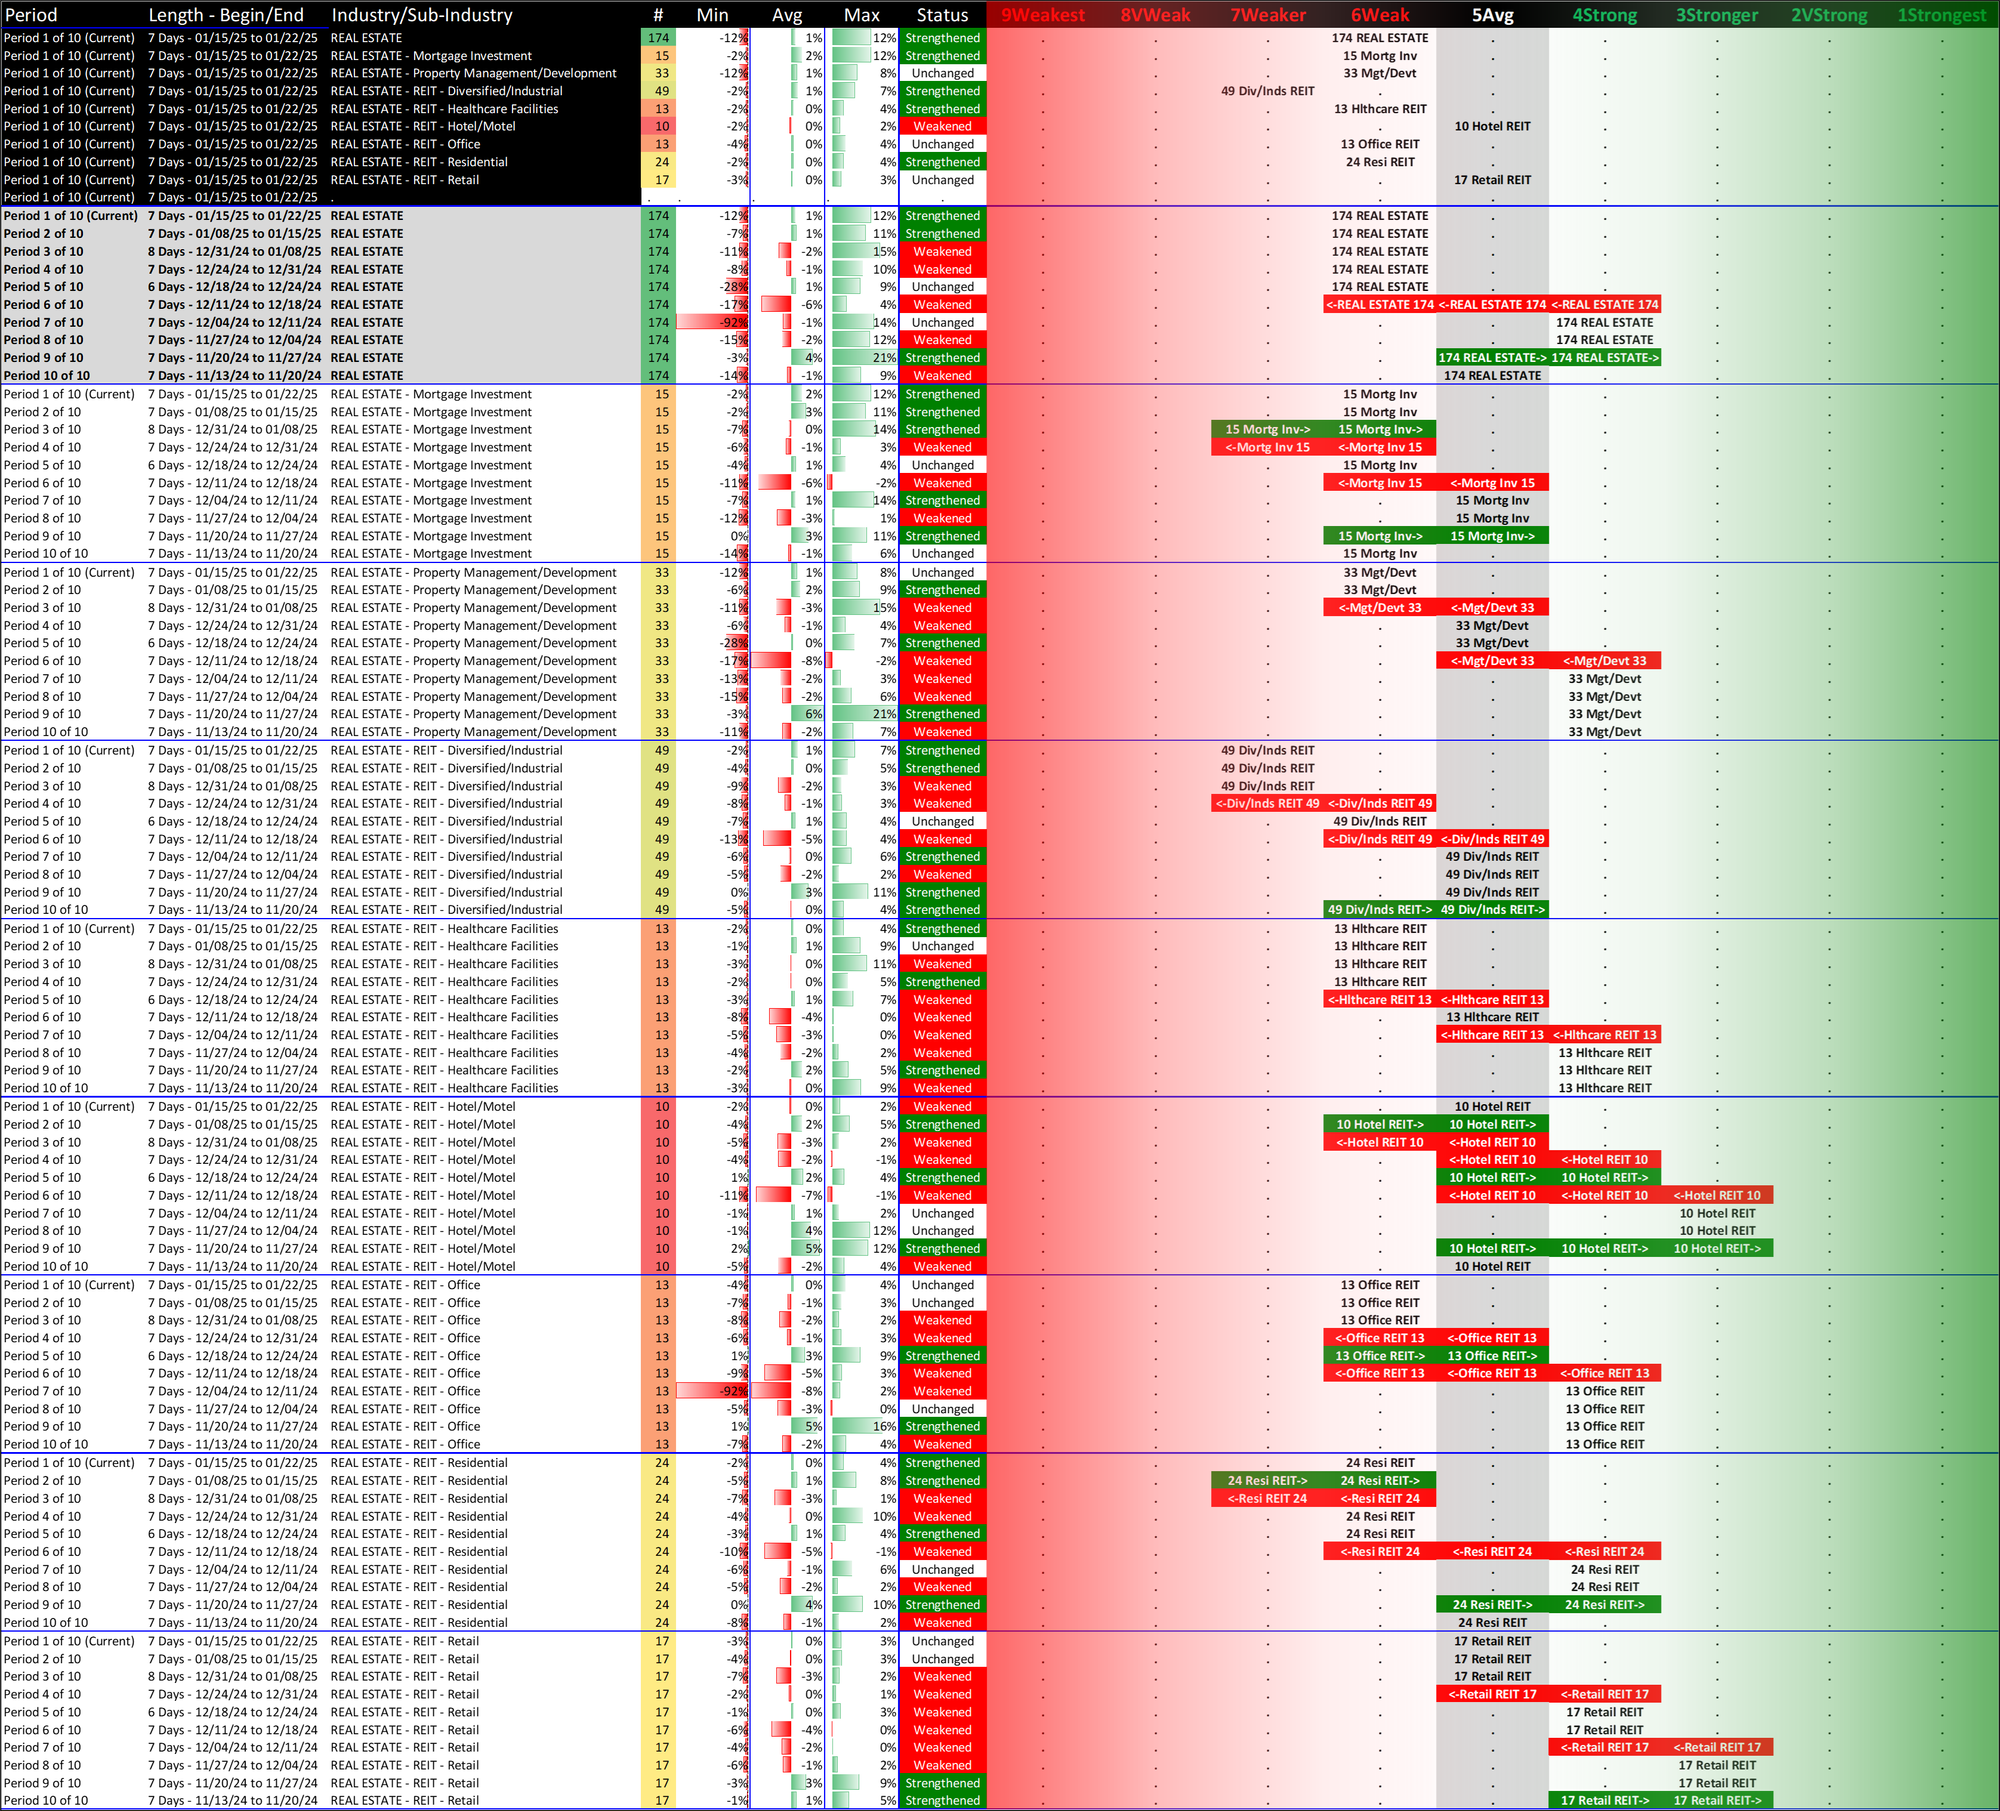Click '10 Hotel REIT' label in top summary row

tap(1492, 127)
